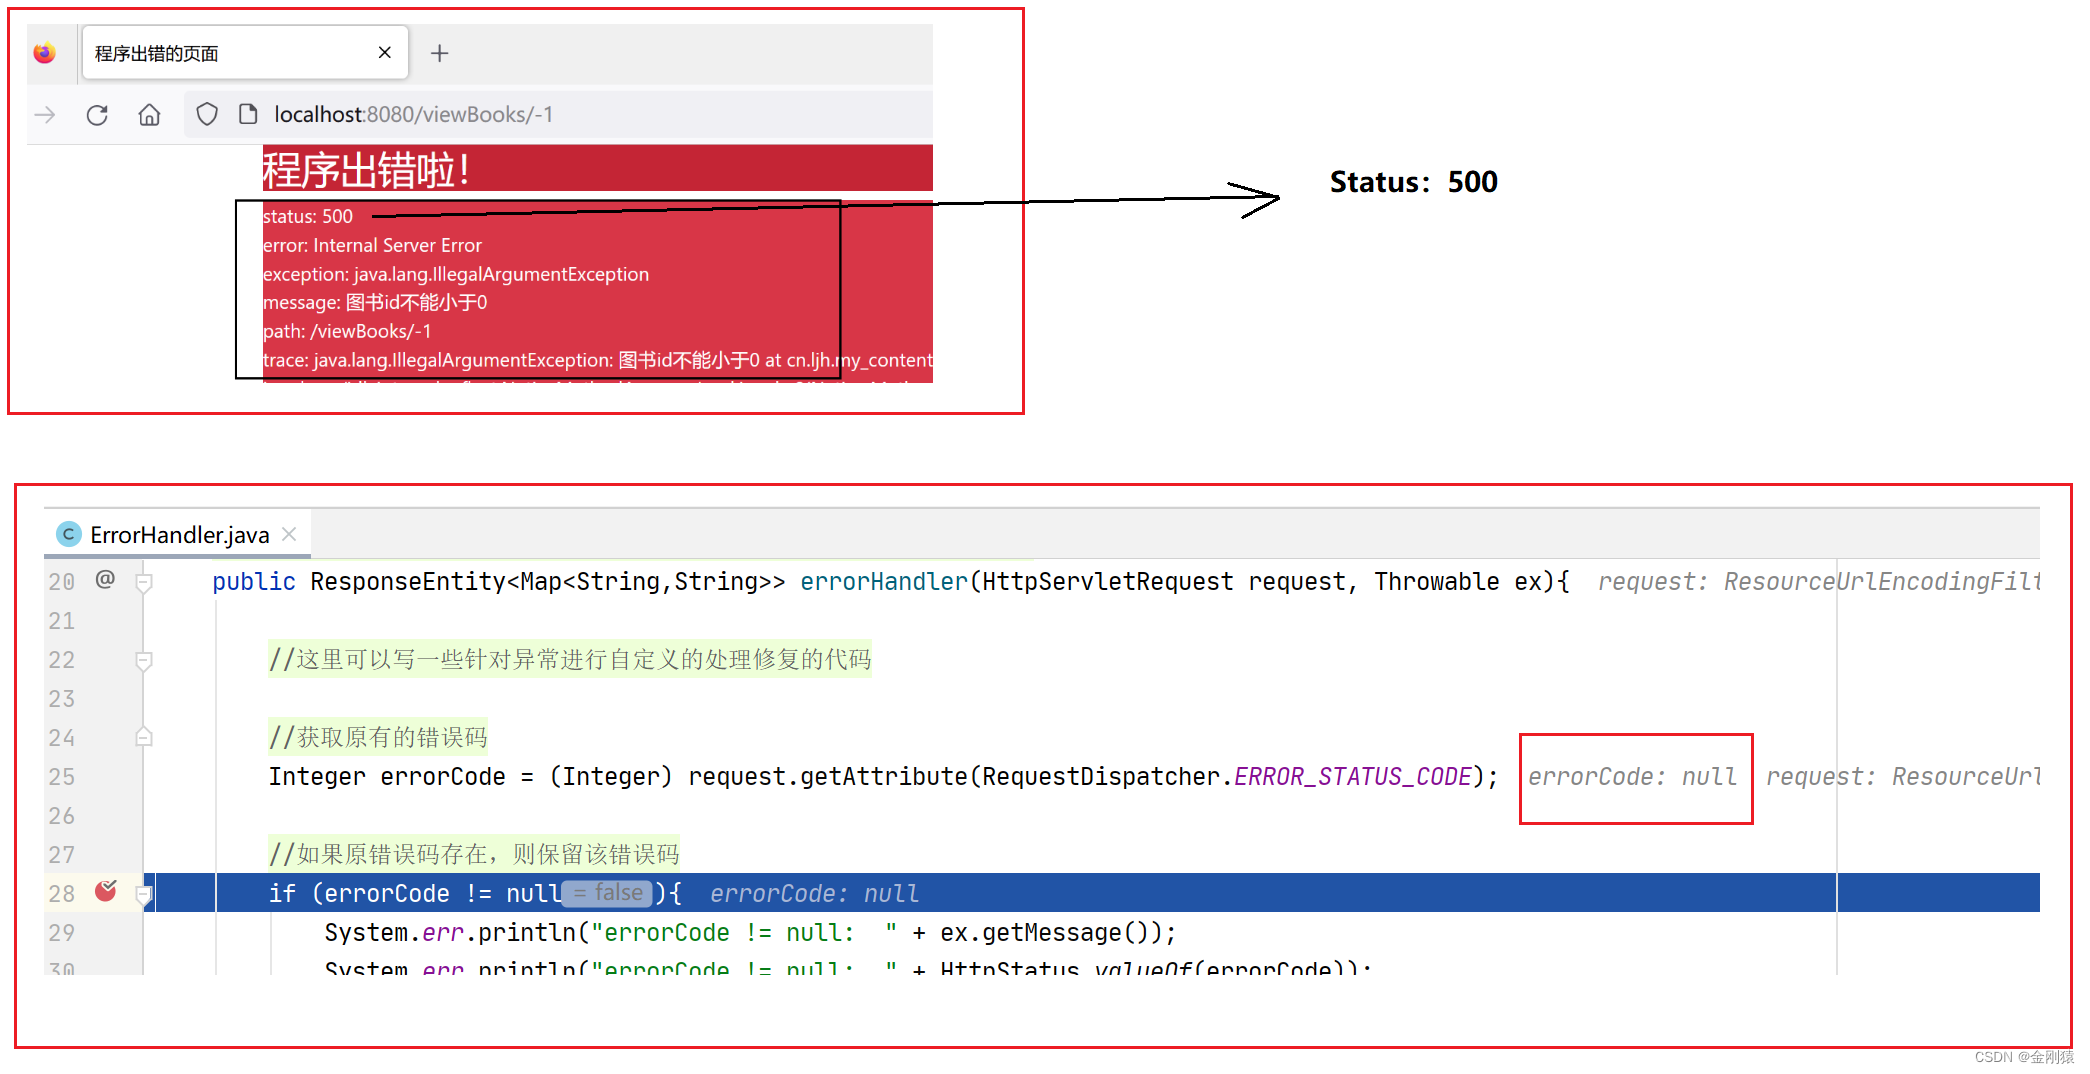Click the status: 500 line
This screenshot has width=2090, height=1074.
click(x=308, y=216)
